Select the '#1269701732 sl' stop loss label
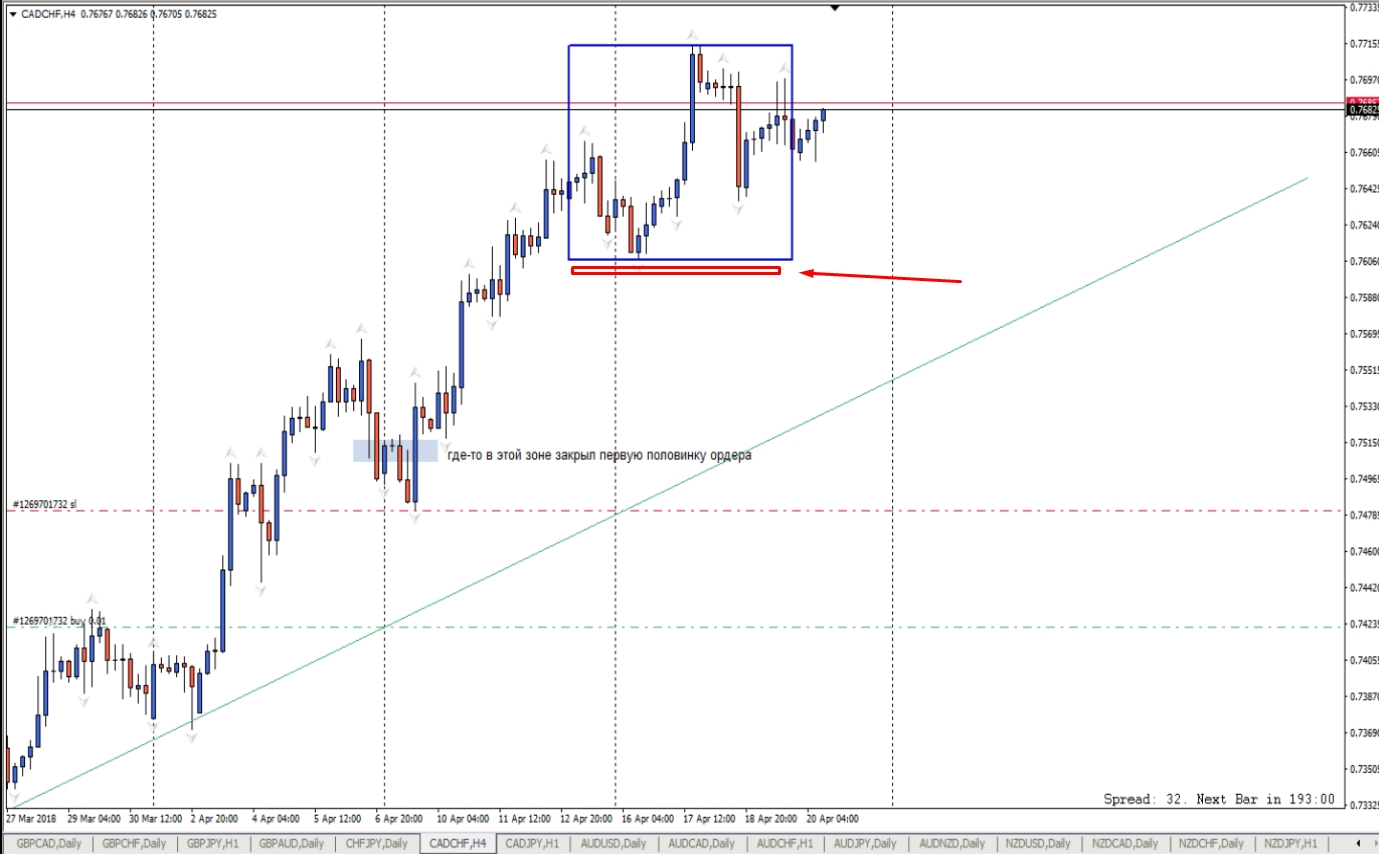This screenshot has width=1379, height=854. click(x=45, y=505)
